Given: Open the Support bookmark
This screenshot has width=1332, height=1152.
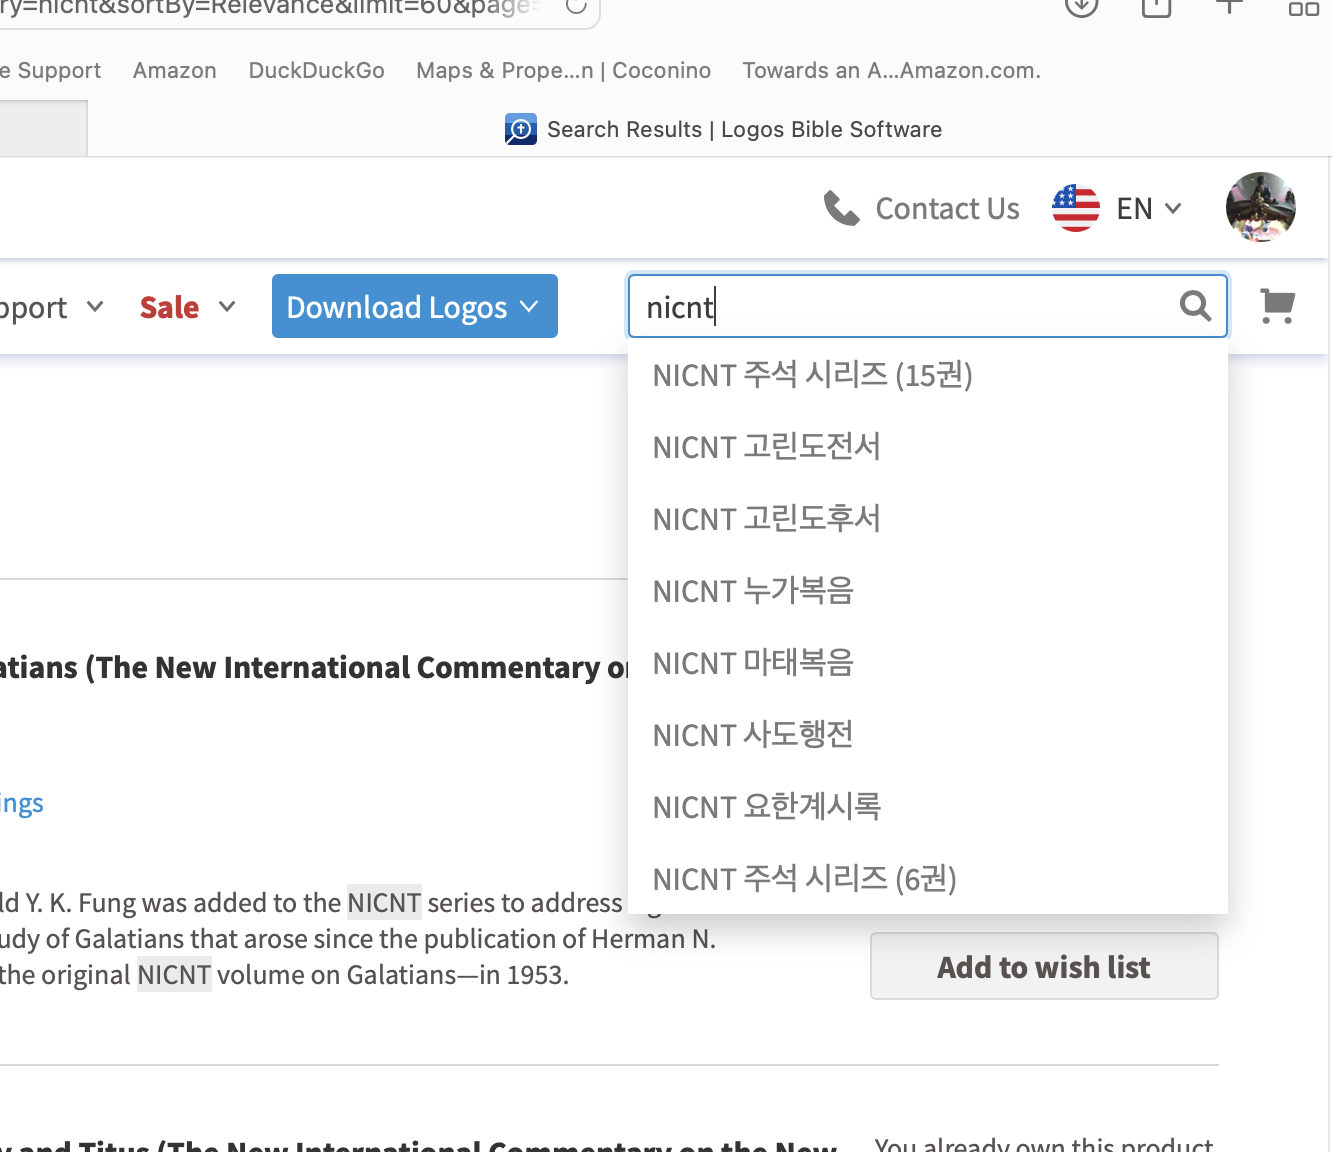Looking at the screenshot, I should coord(51,70).
